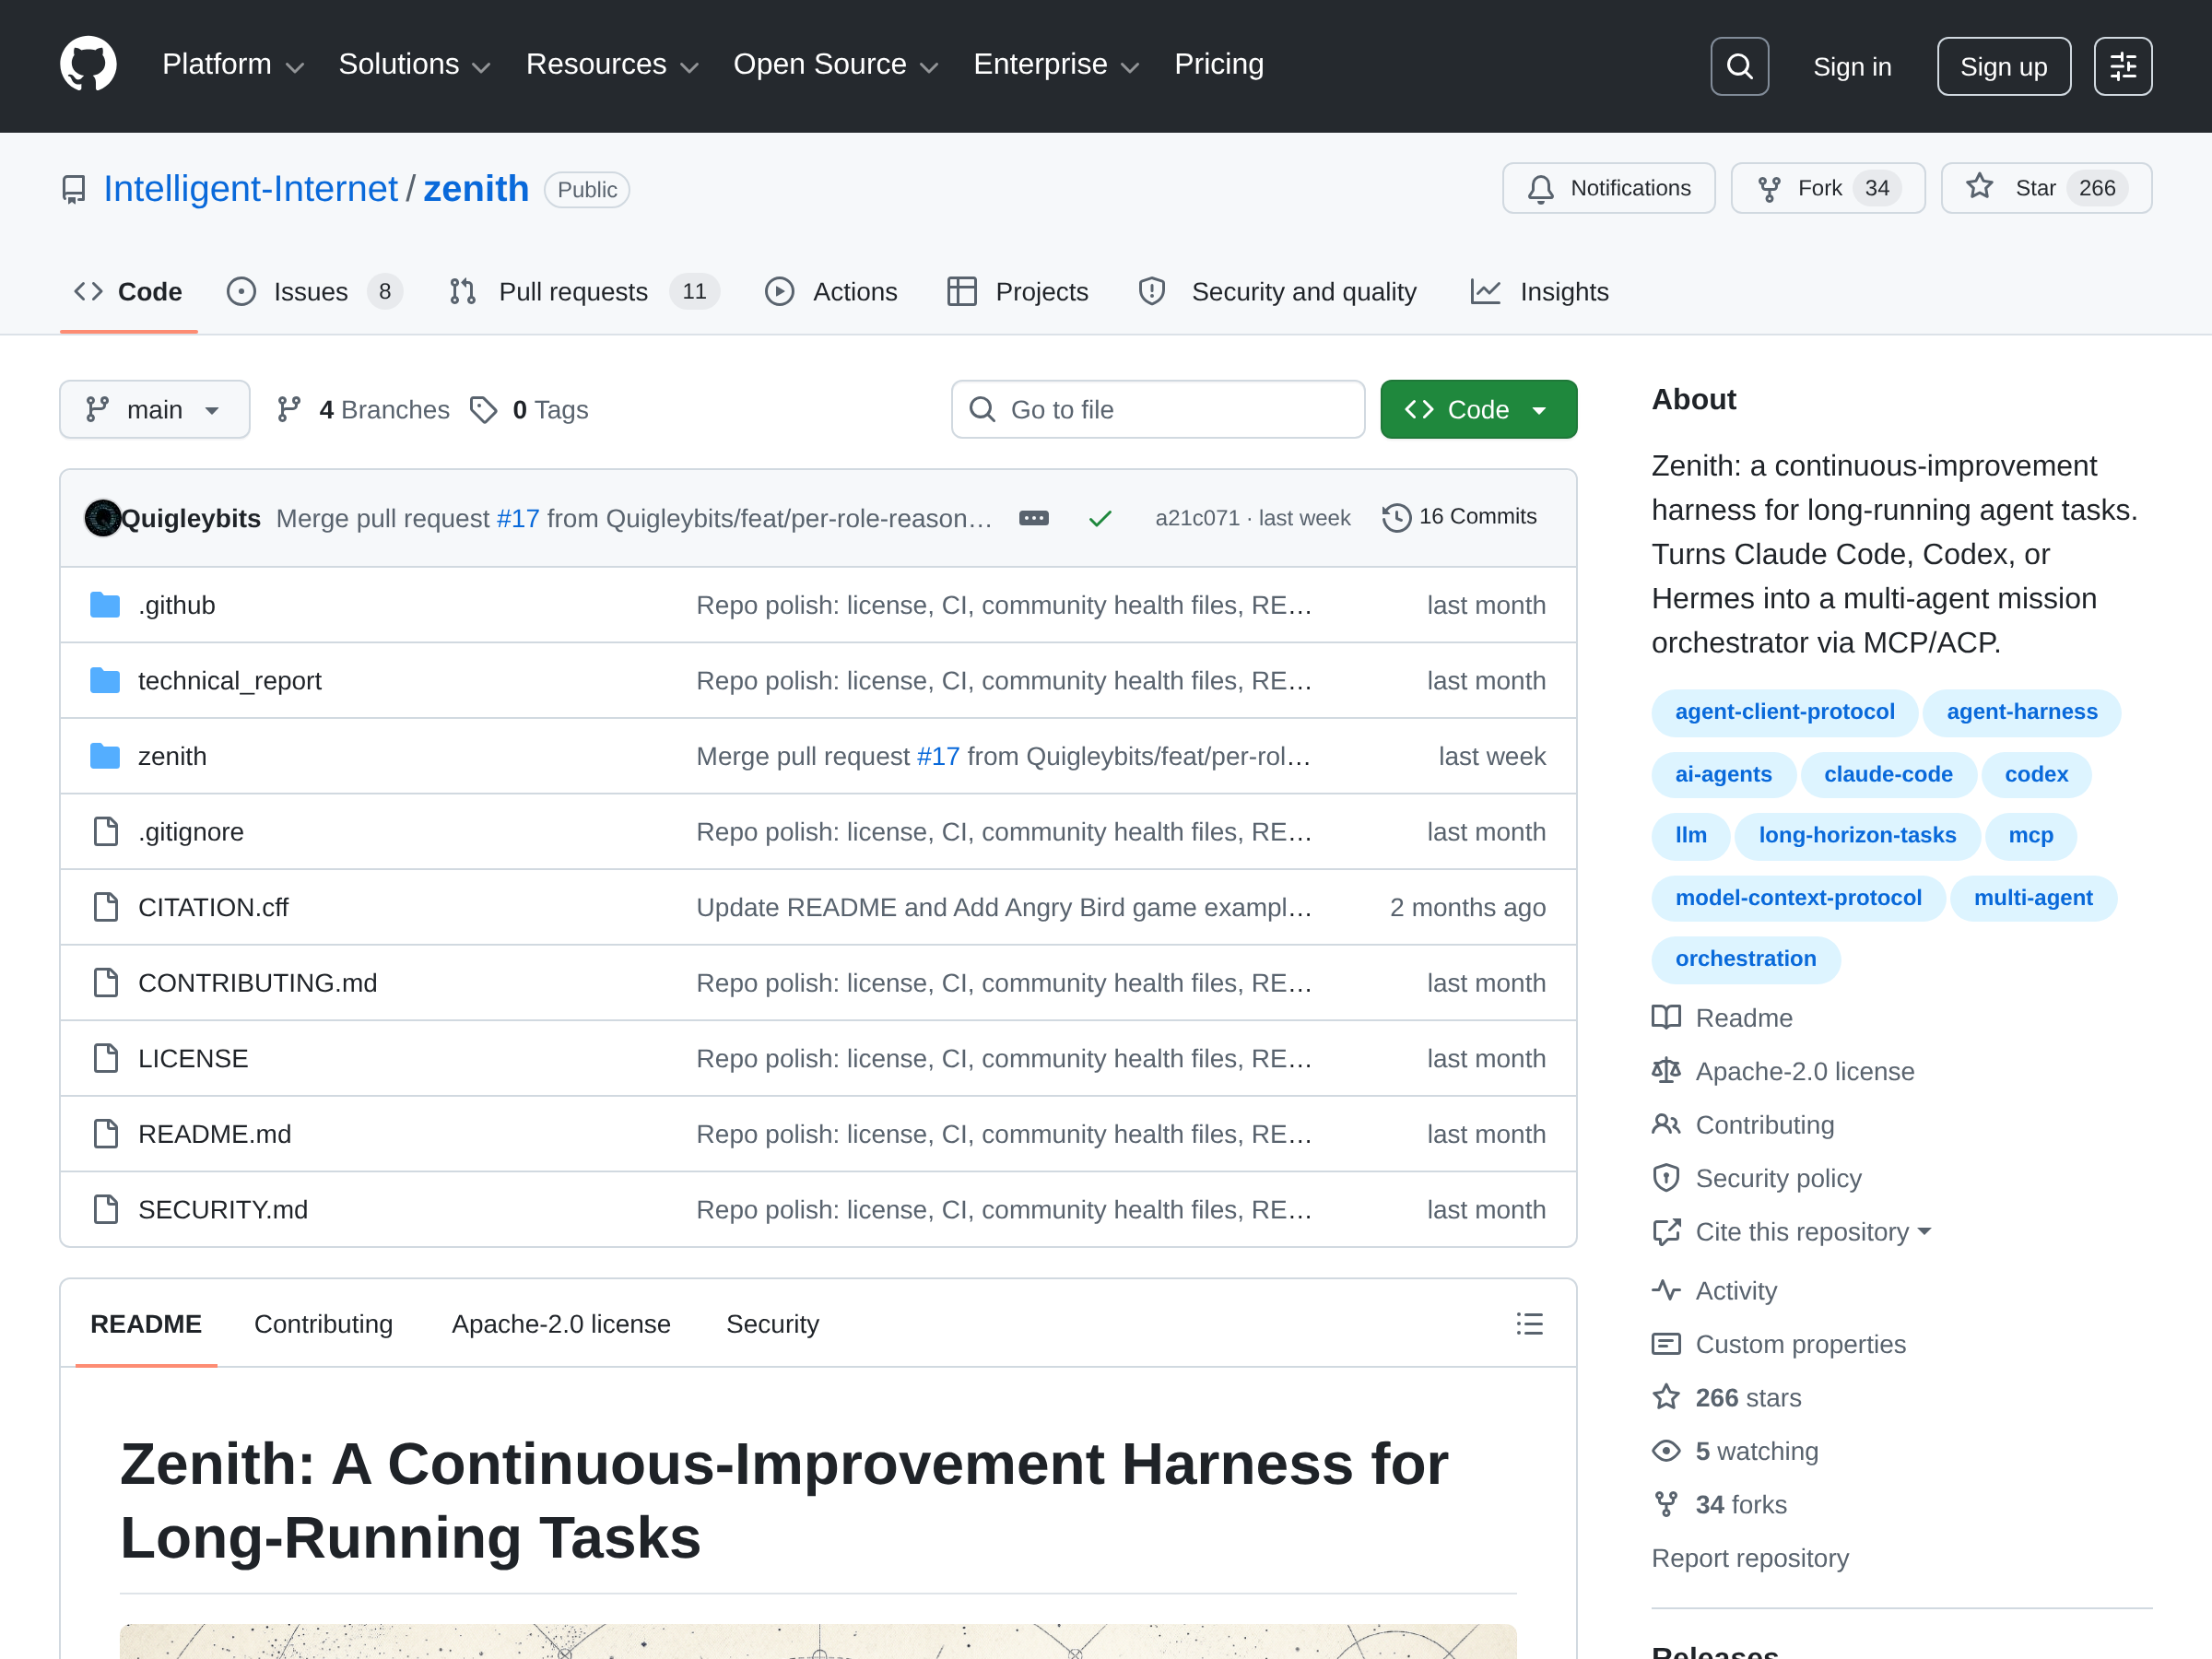This screenshot has width=2212, height=1659.
Task: Switch to the Projects tab
Action: tap(1017, 292)
